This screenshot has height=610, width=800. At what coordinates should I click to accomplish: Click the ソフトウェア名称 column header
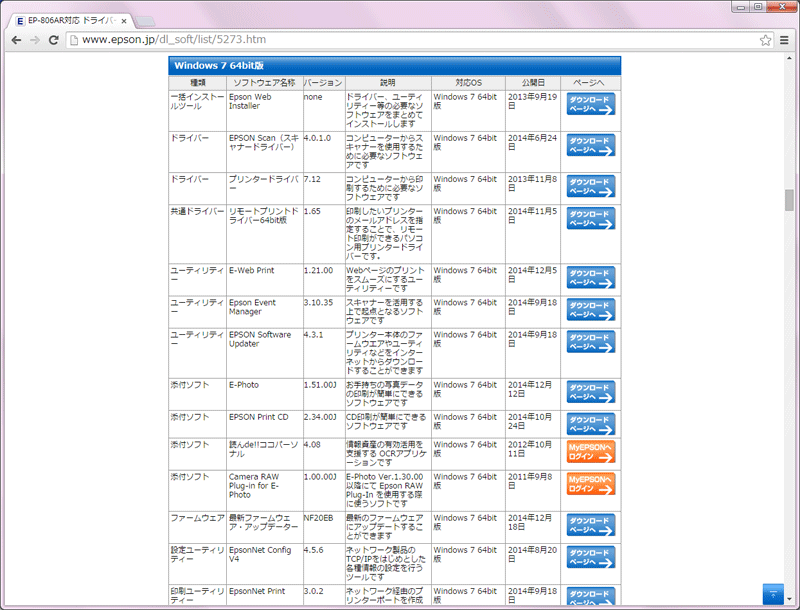(264, 83)
